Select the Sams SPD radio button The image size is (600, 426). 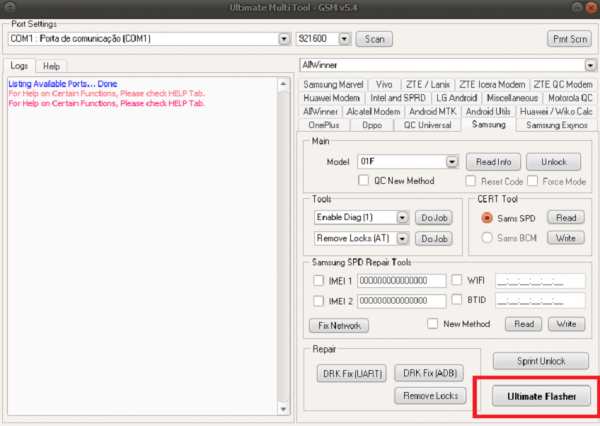click(x=487, y=218)
